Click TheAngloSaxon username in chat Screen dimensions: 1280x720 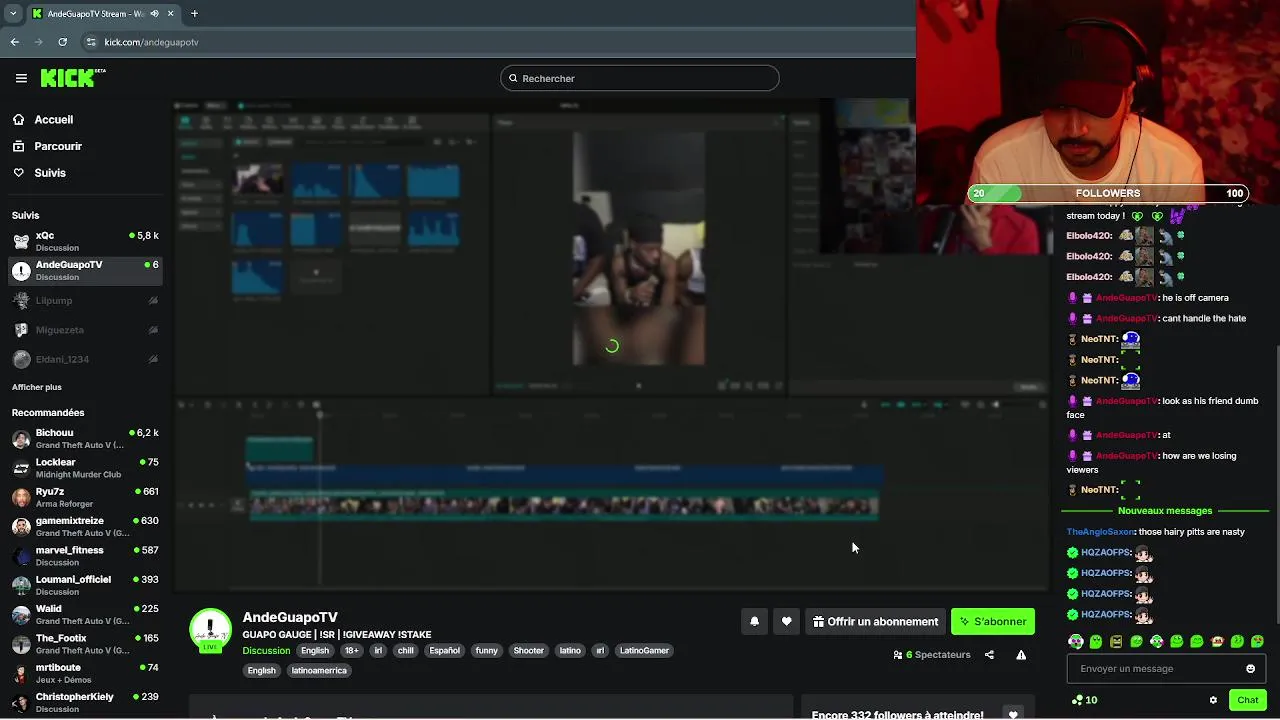pyautogui.click(x=1100, y=532)
